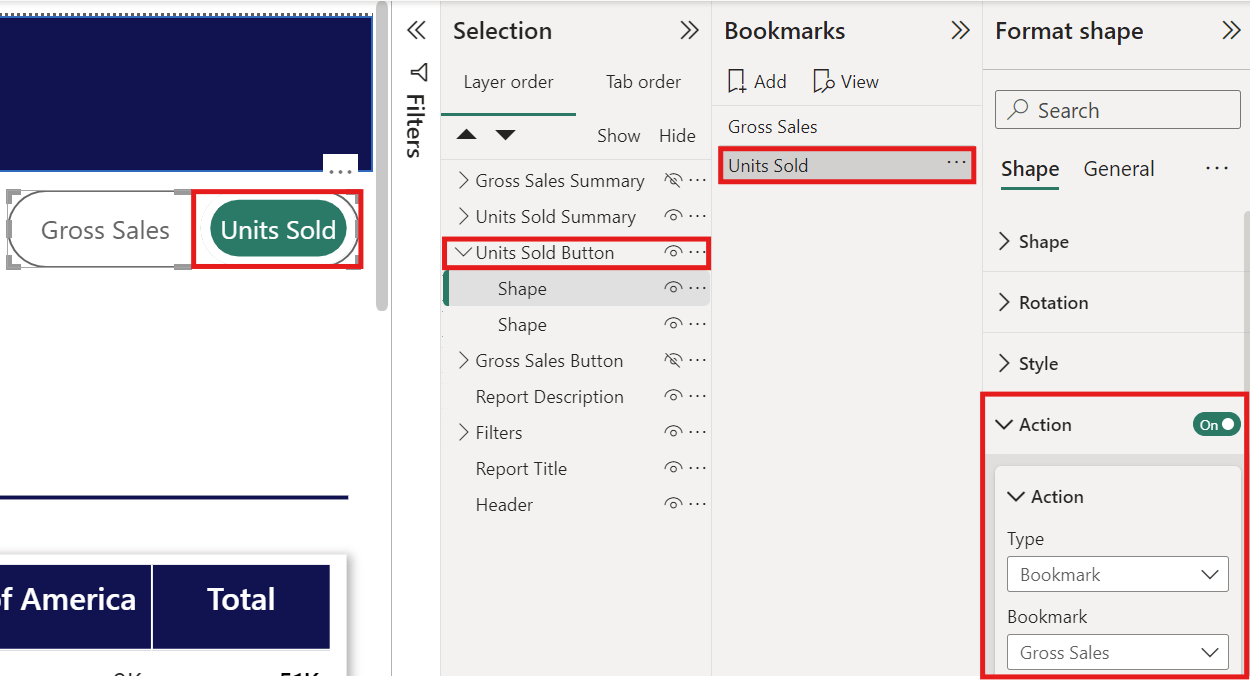Hide the Units Sold Button group
1250x680 pixels.
(x=673, y=253)
